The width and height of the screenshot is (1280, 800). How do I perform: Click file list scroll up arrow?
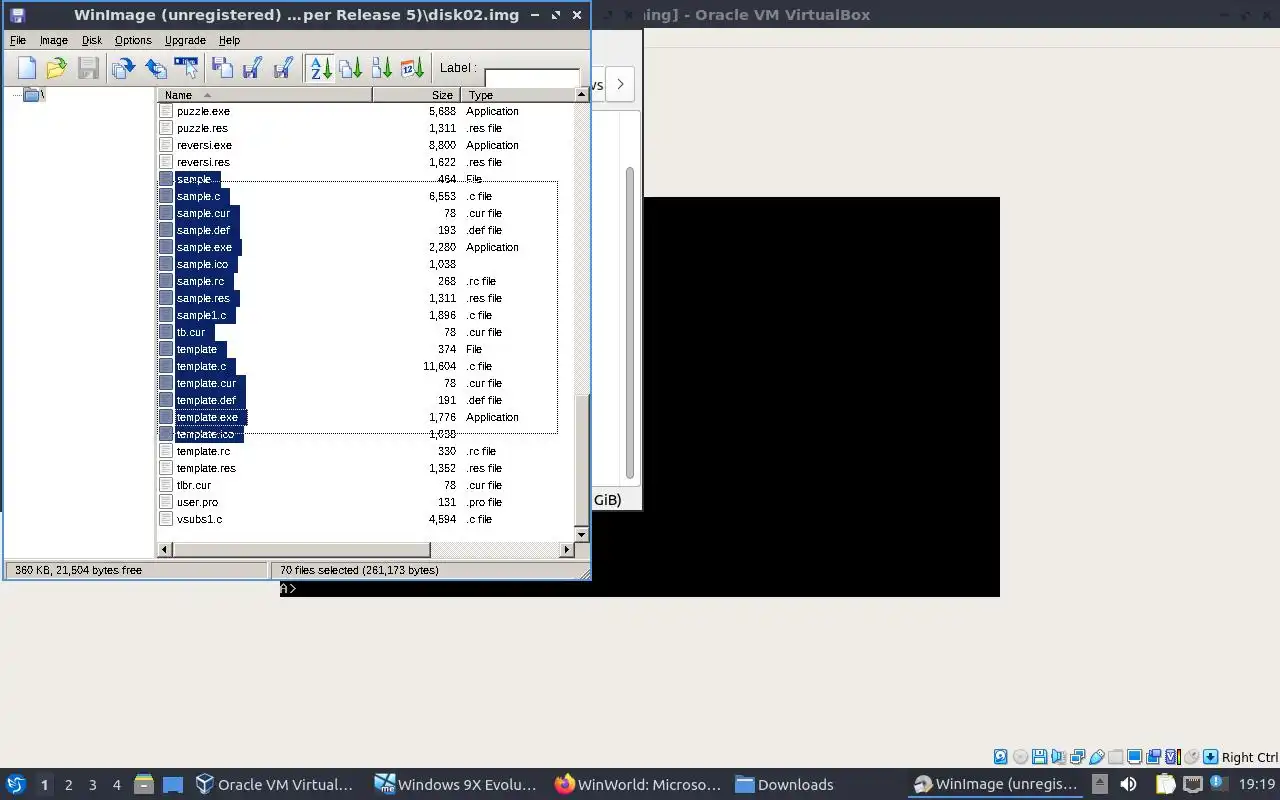[582, 94]
